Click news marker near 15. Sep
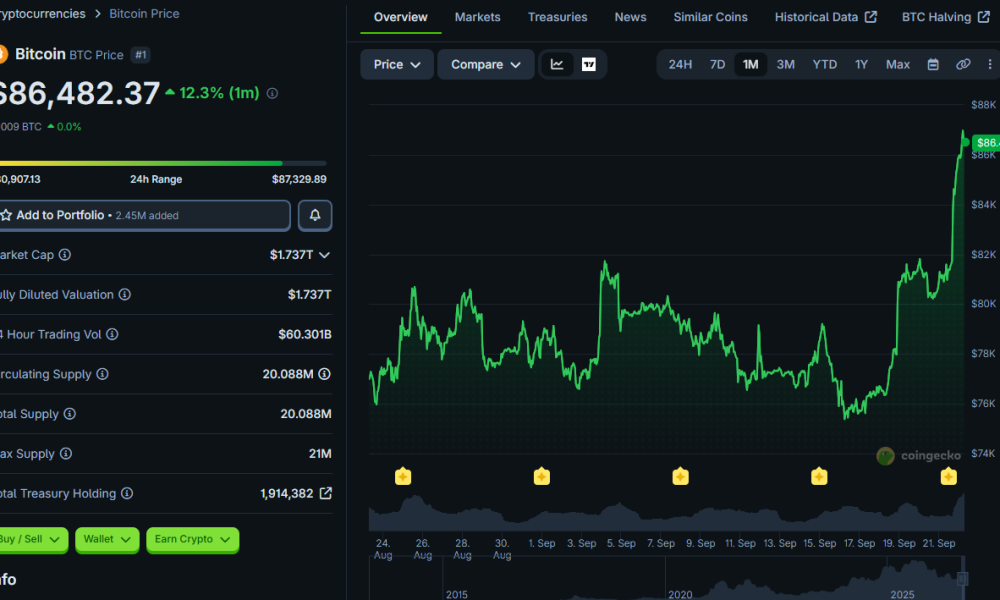Image resolution: width=1000 pixels, height=600 pixels. click(x=819, y=476)
